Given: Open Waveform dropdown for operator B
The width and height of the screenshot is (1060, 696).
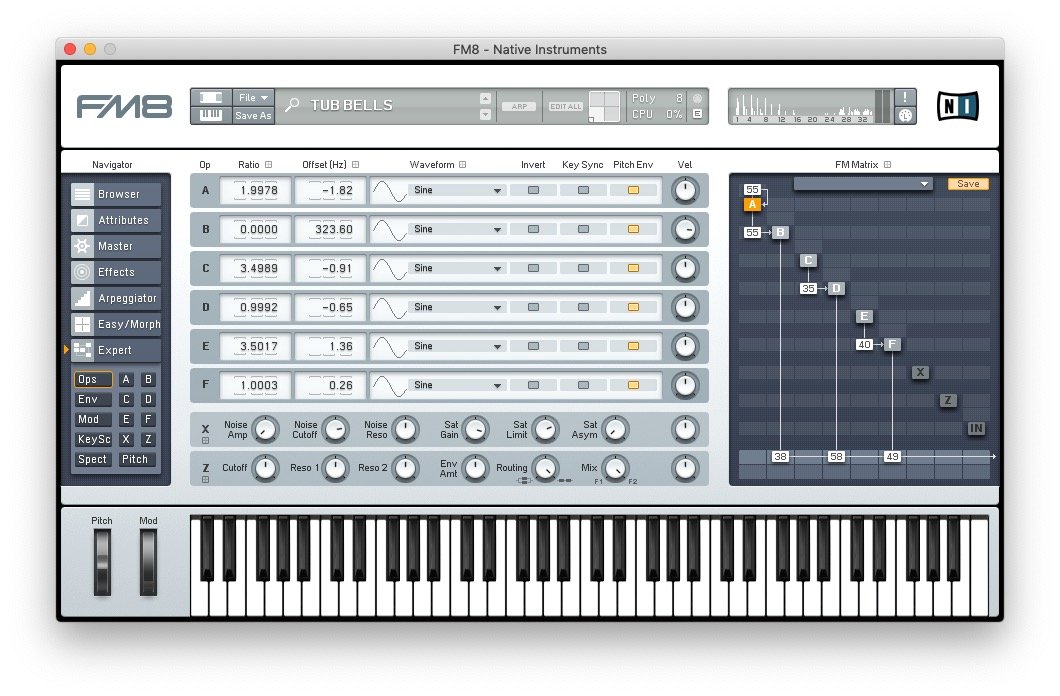Looking at the screenshot, I should [458, 230].
